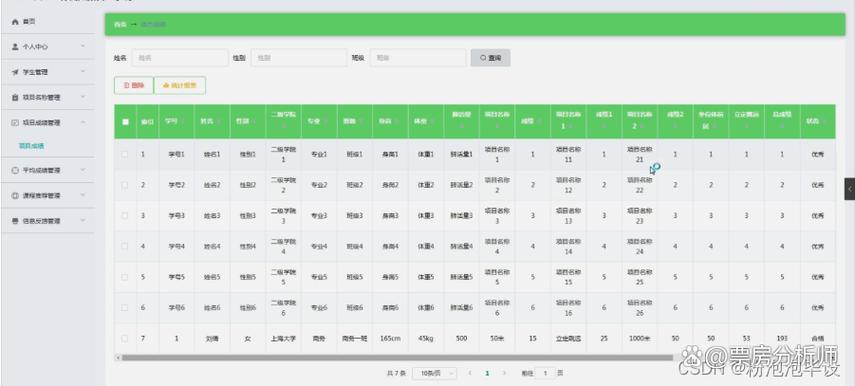Sort the table by 班级 column header
Image resolution: width=855 pixels, height=386 pixels.
pyautogui.click(x=354, y=122)
